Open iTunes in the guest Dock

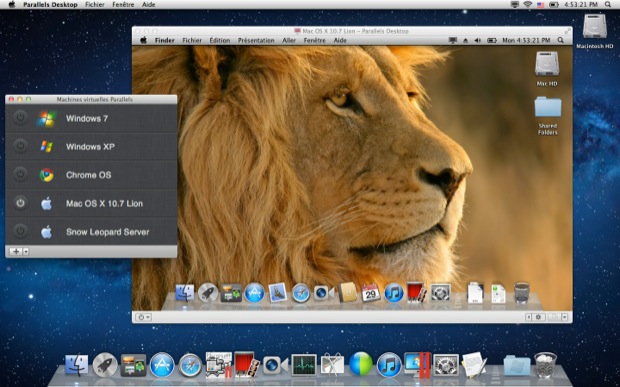tap(394, 293)
